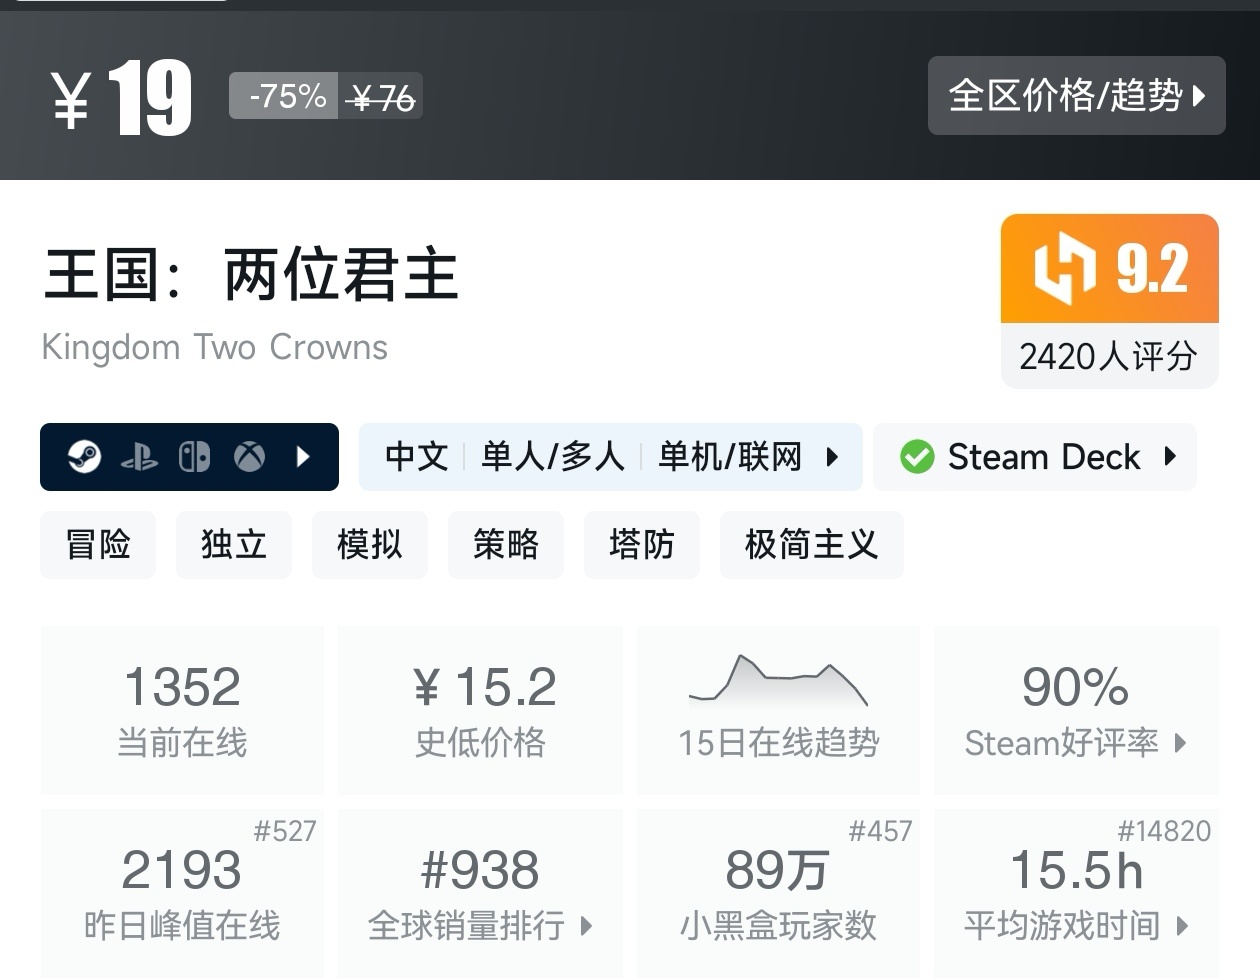This screenshot has height=978, width=1260.
Task: Click the crossed-out ¥76 original price
Action: (x=382, y=98)
